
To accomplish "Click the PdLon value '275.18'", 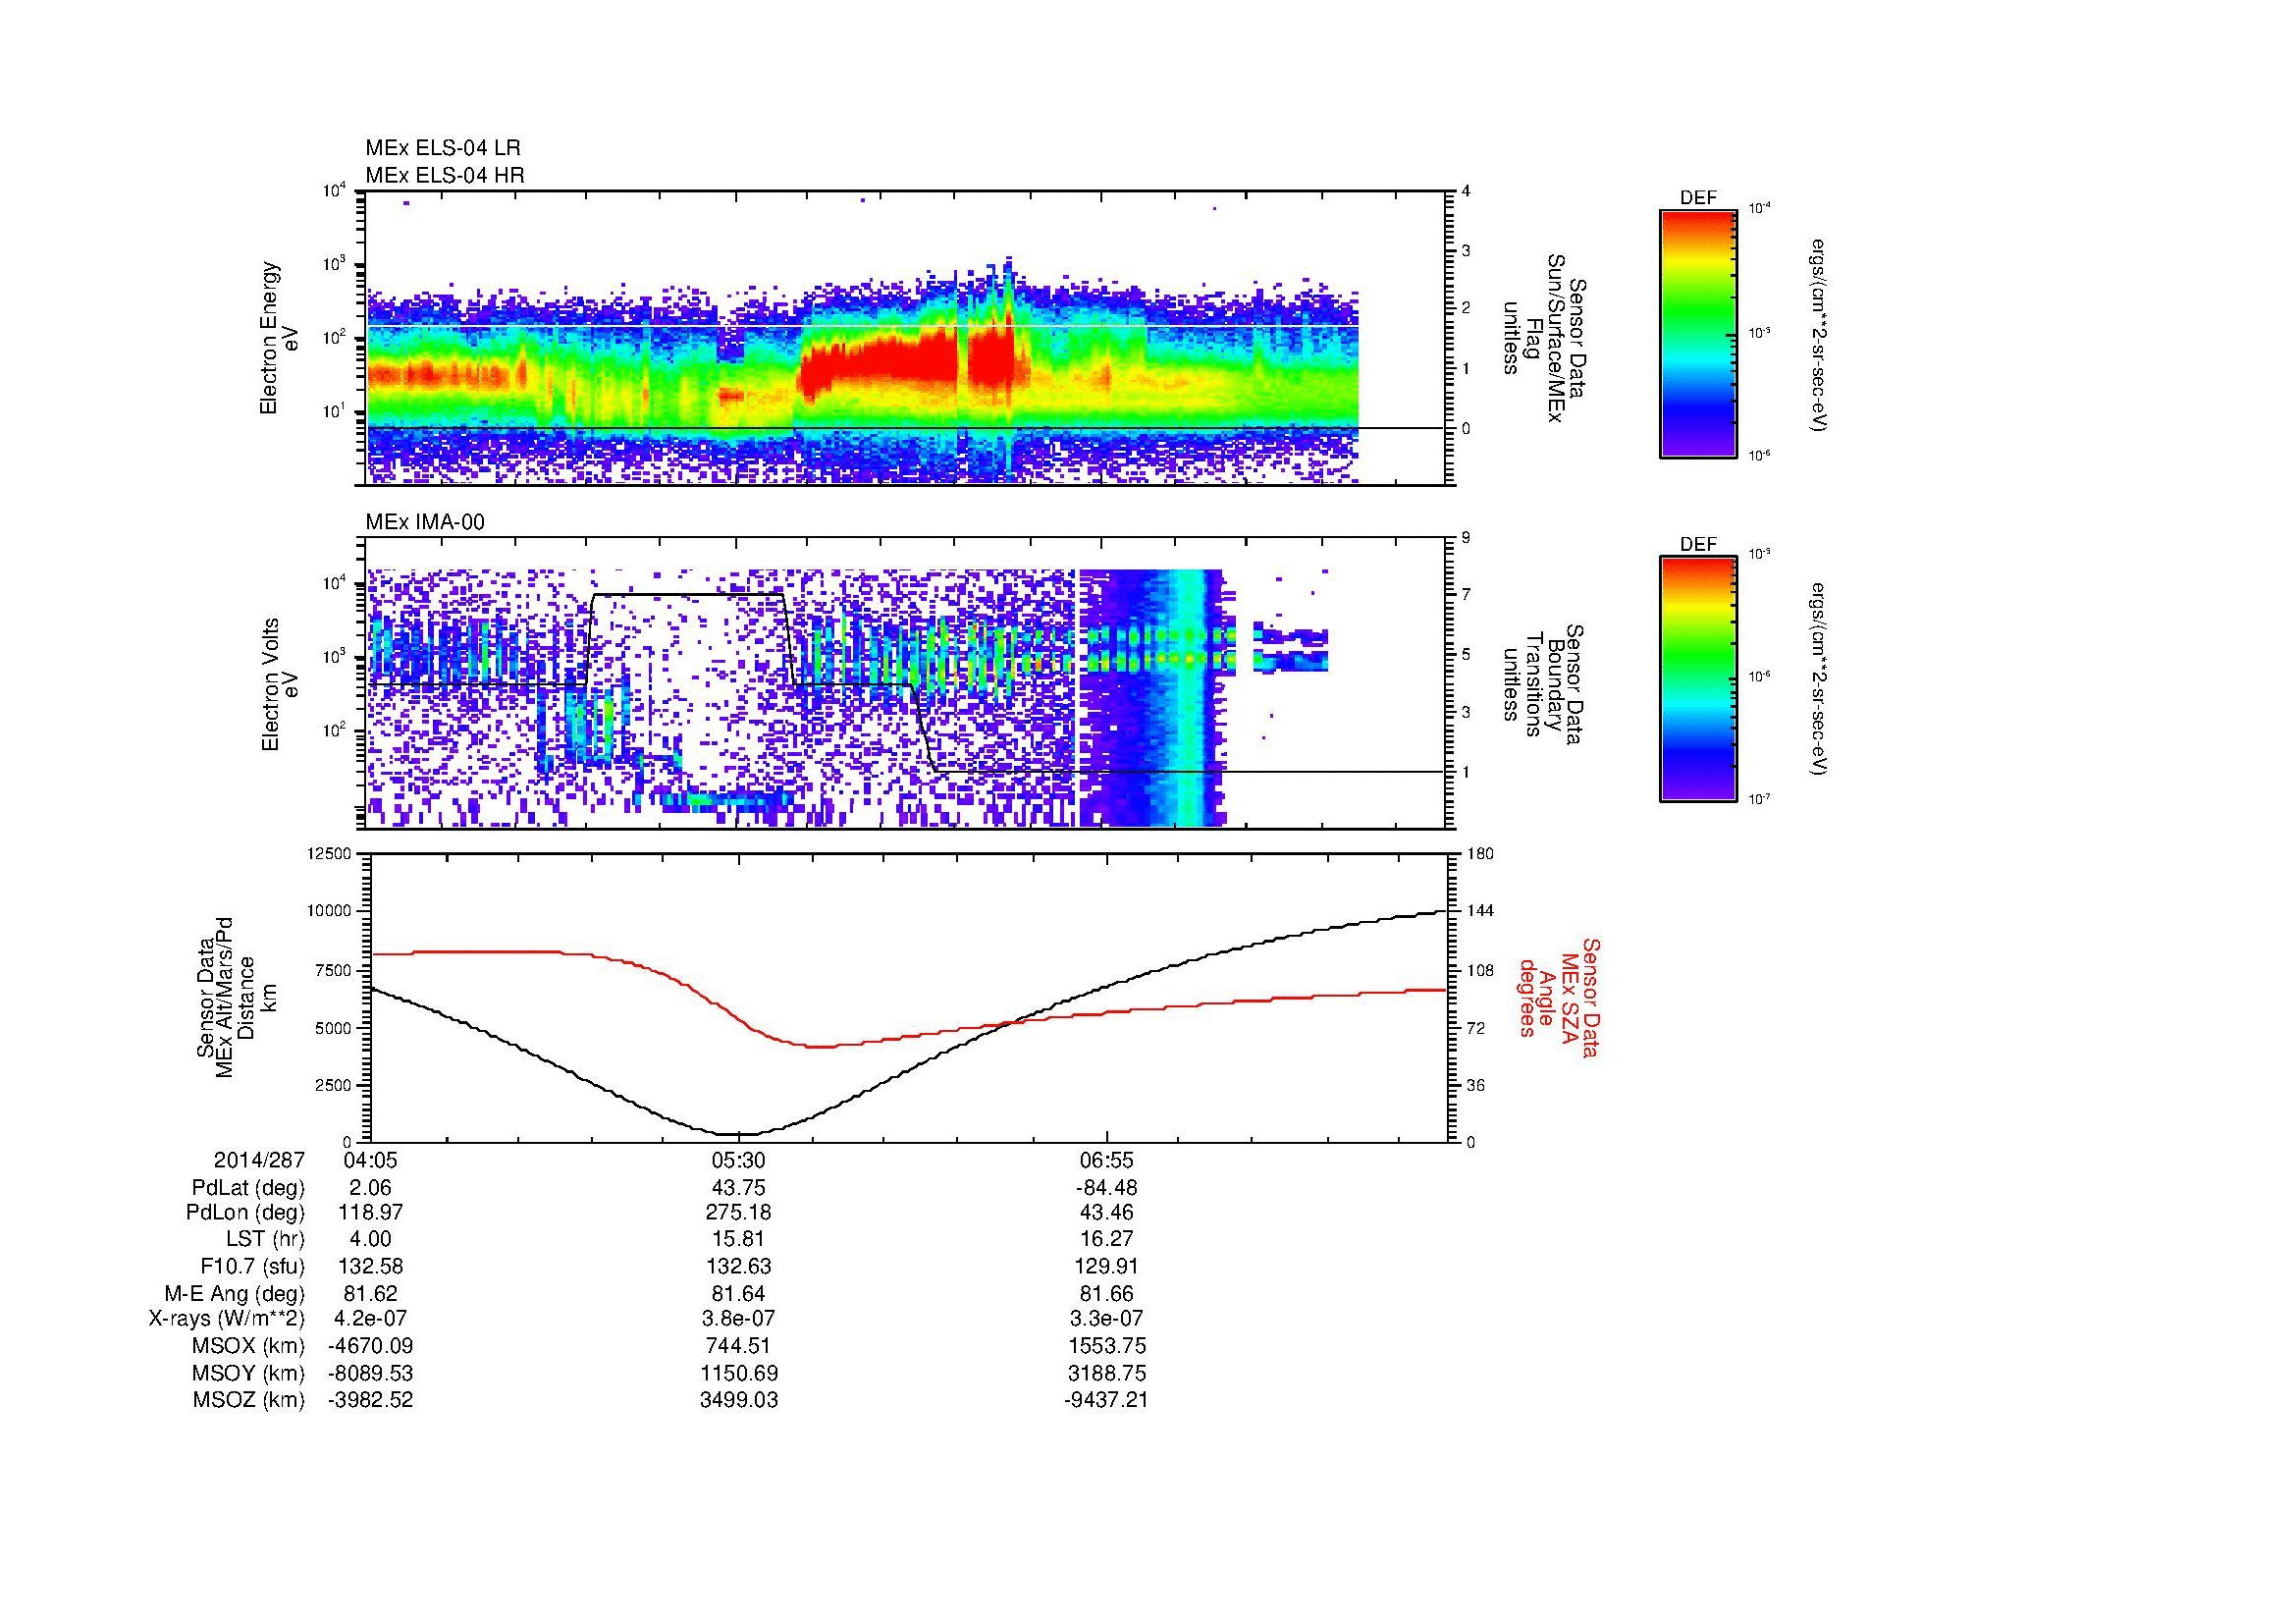I will [x=739, y=1214].
